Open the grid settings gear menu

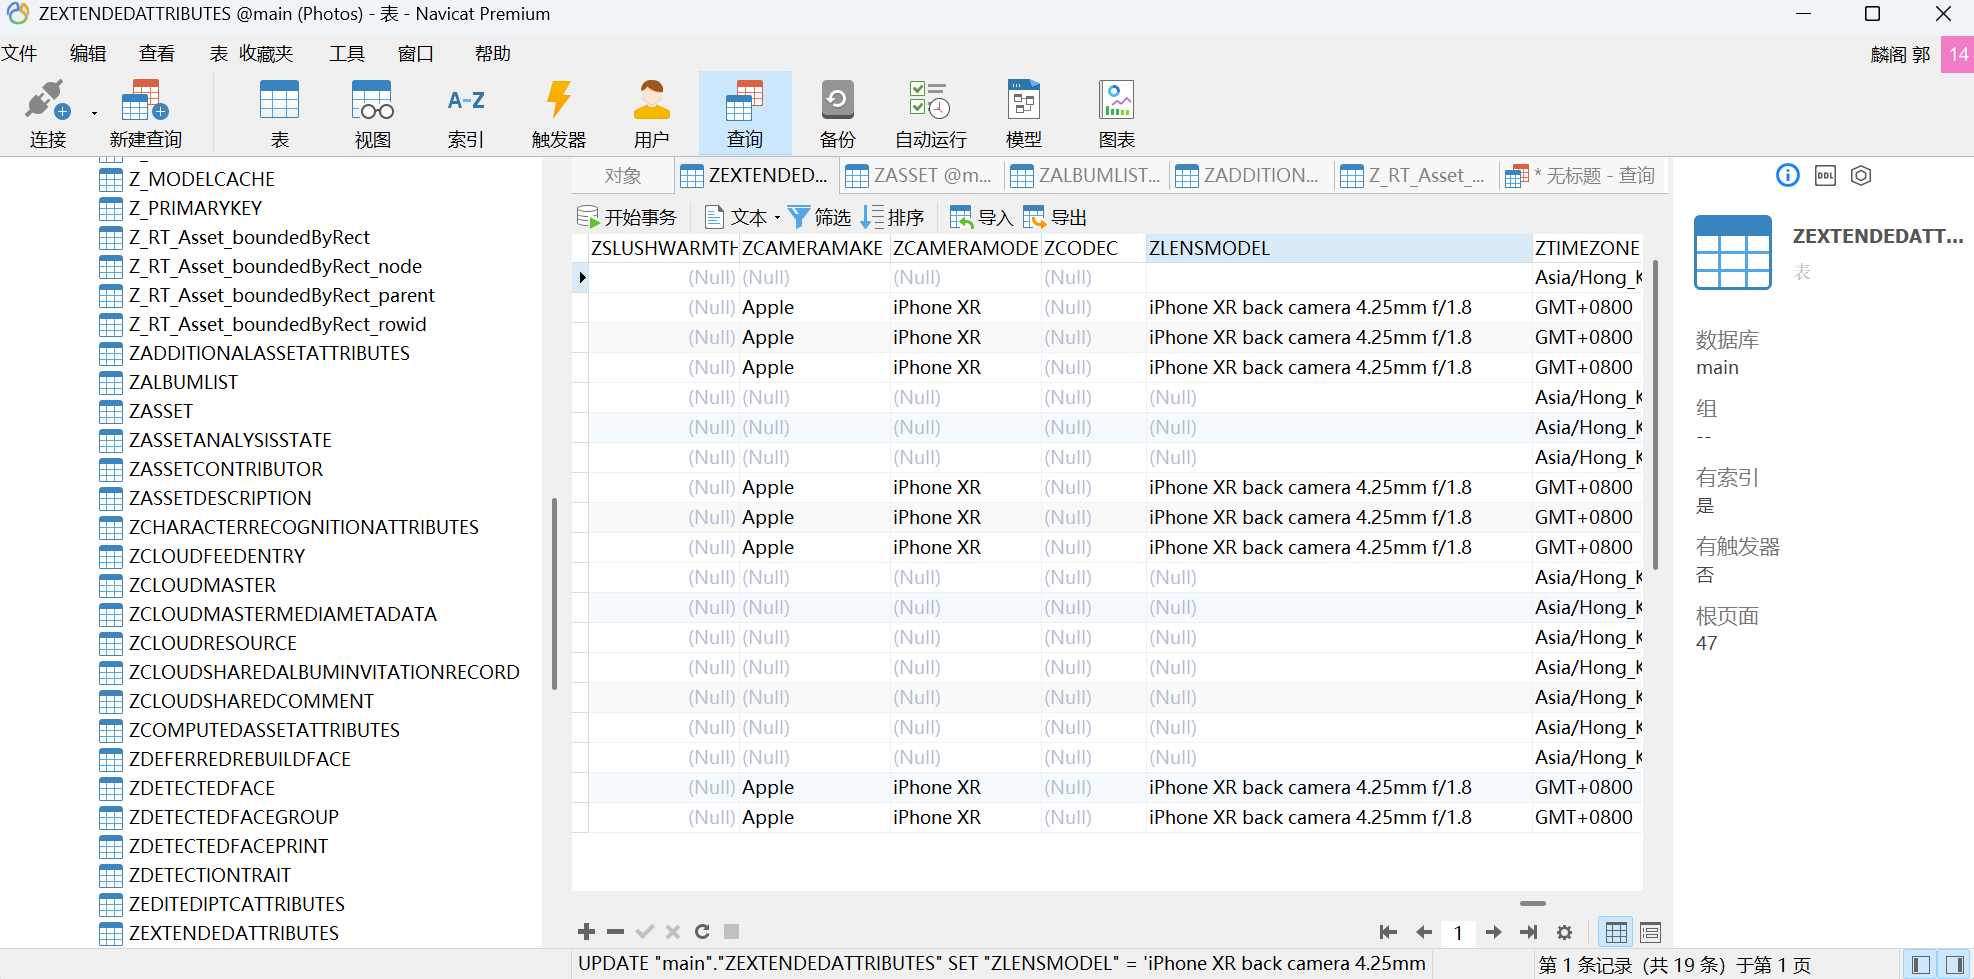click(x=1564, y=932)
